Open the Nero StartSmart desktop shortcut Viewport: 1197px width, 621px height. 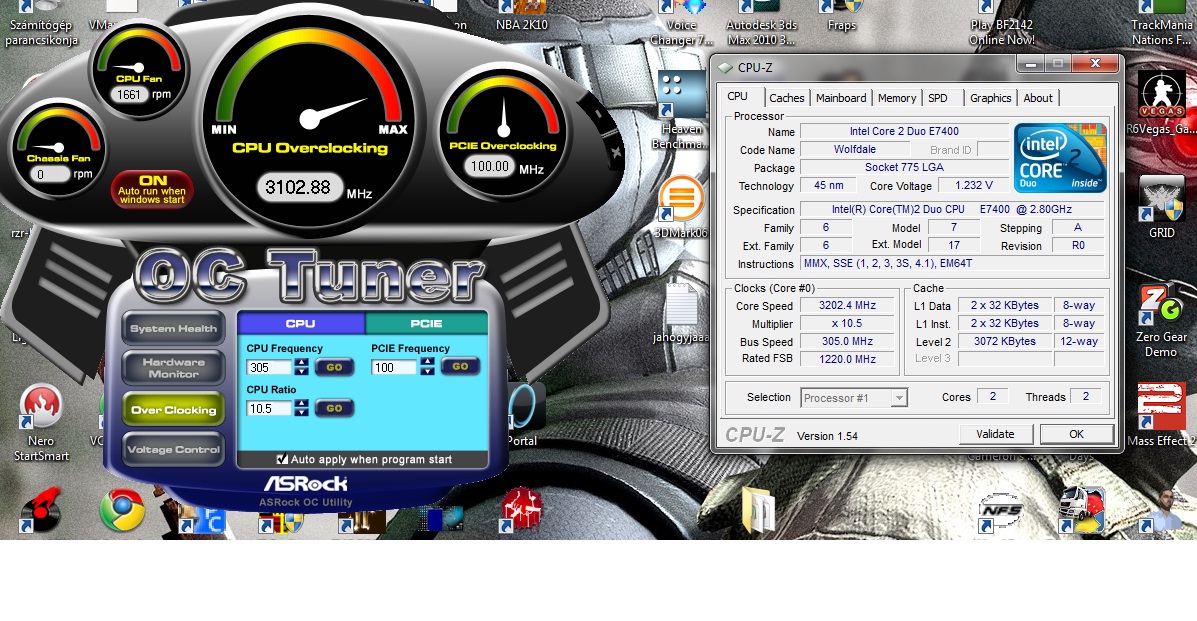(x=41, y=420)
